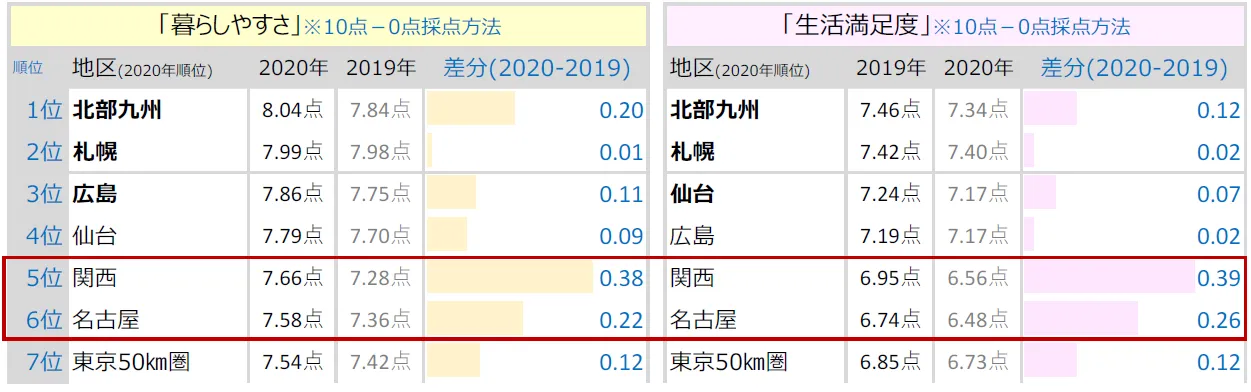
Task: Click the yellow bar in 関西 row
Action: click(x=510, y=278)
